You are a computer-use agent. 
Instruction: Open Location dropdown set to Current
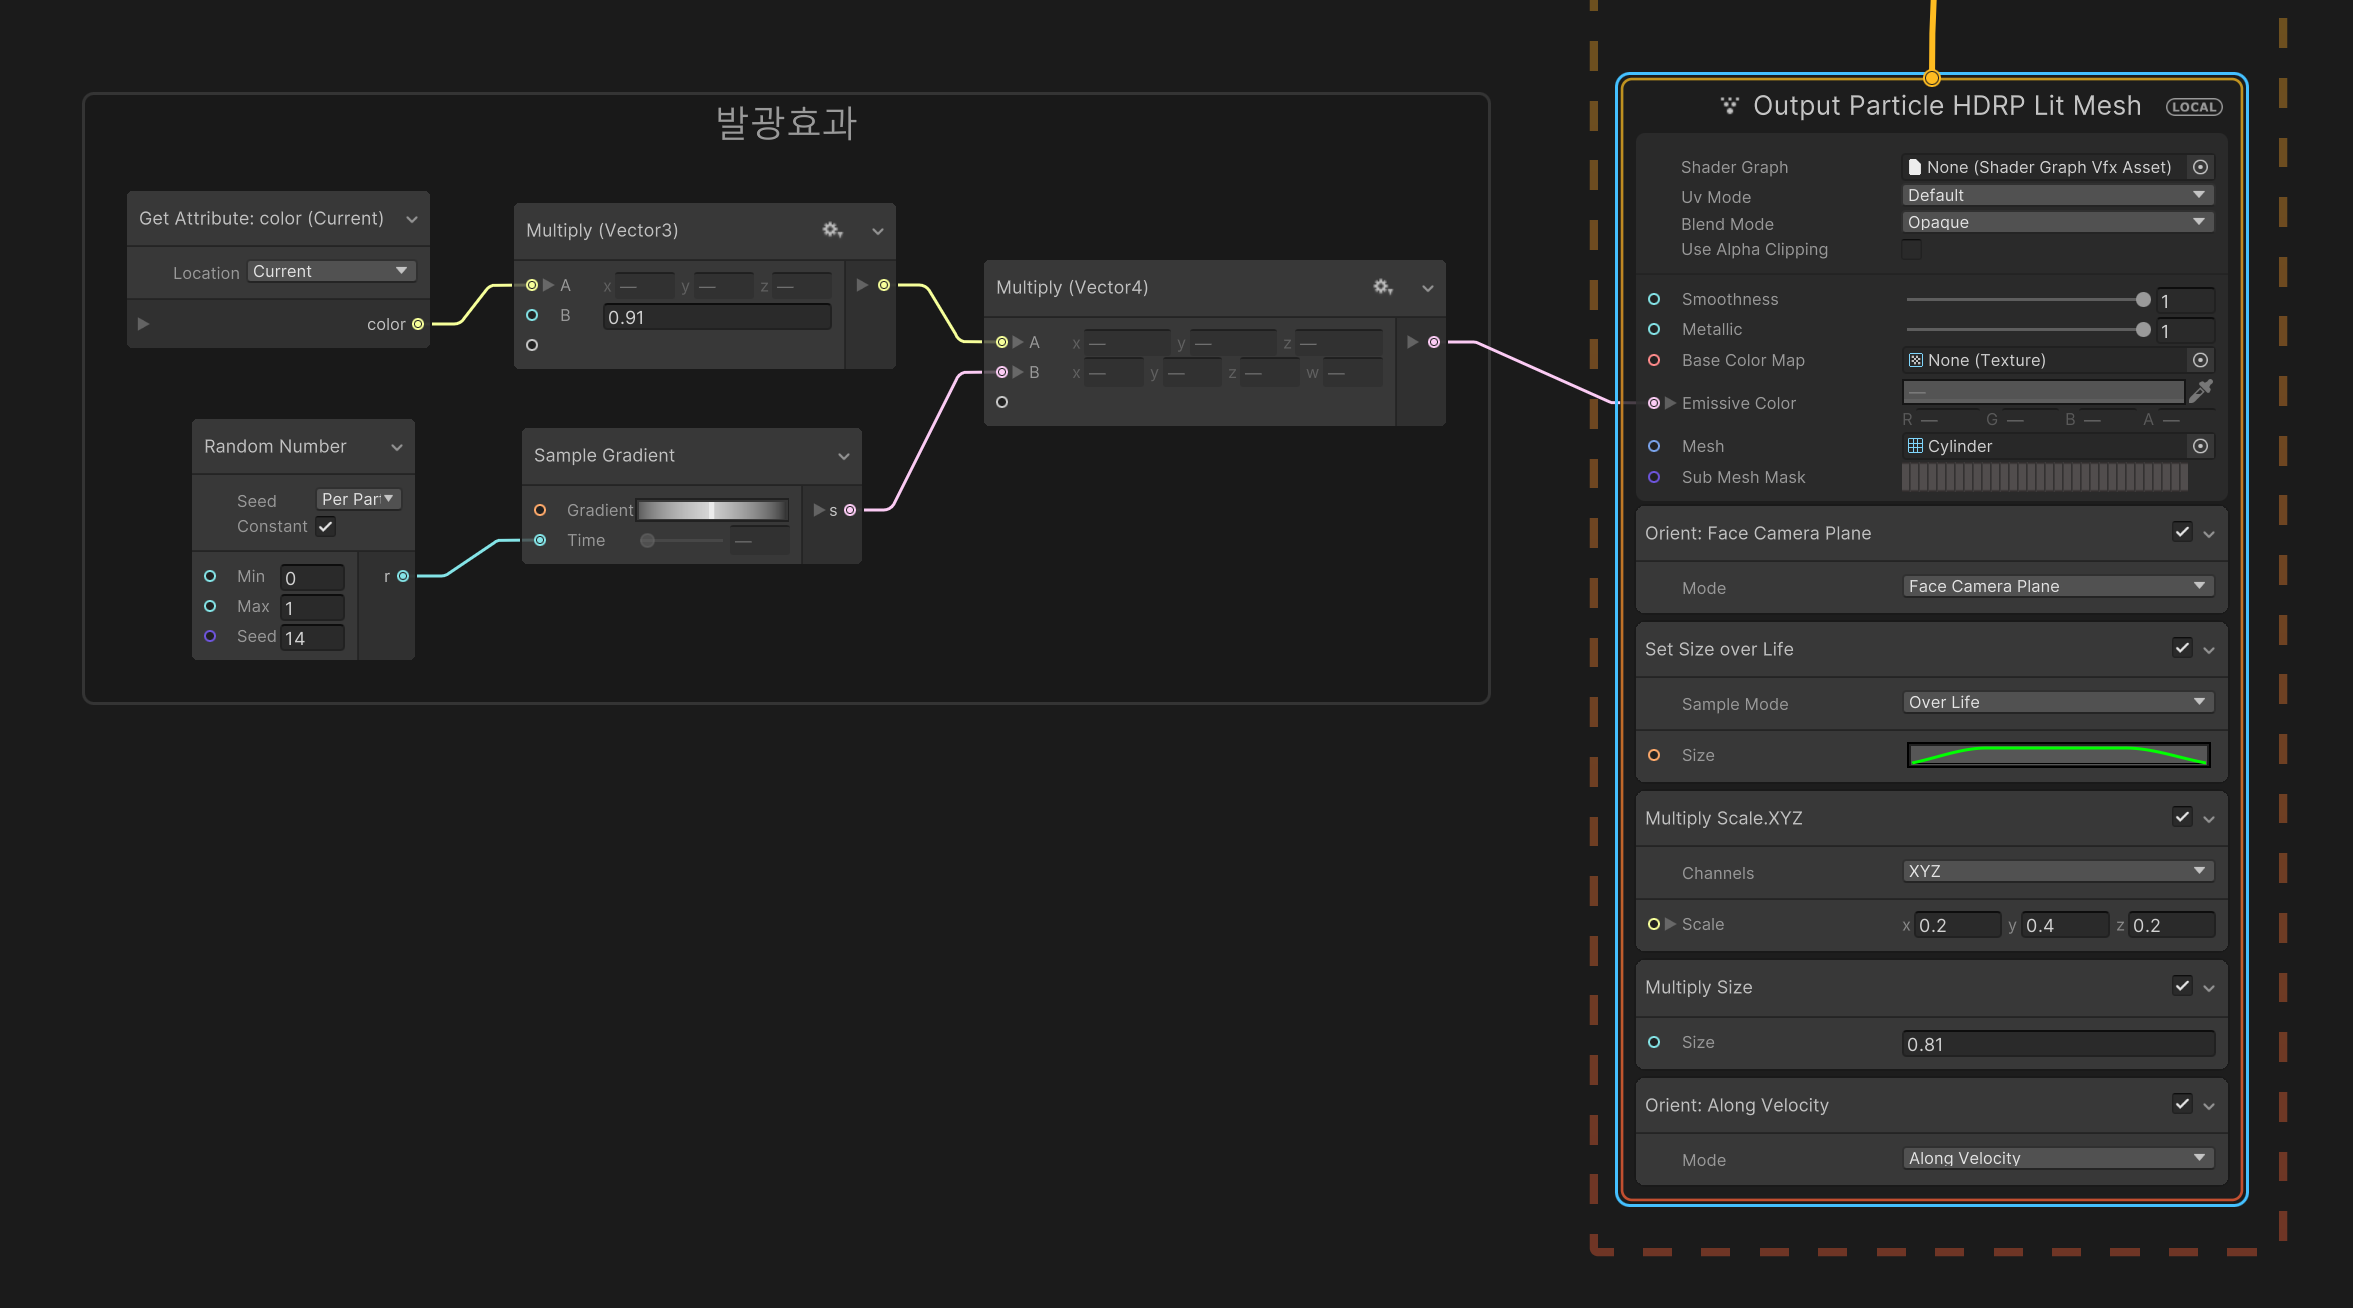pyautogui.click(x=330, y=271)
